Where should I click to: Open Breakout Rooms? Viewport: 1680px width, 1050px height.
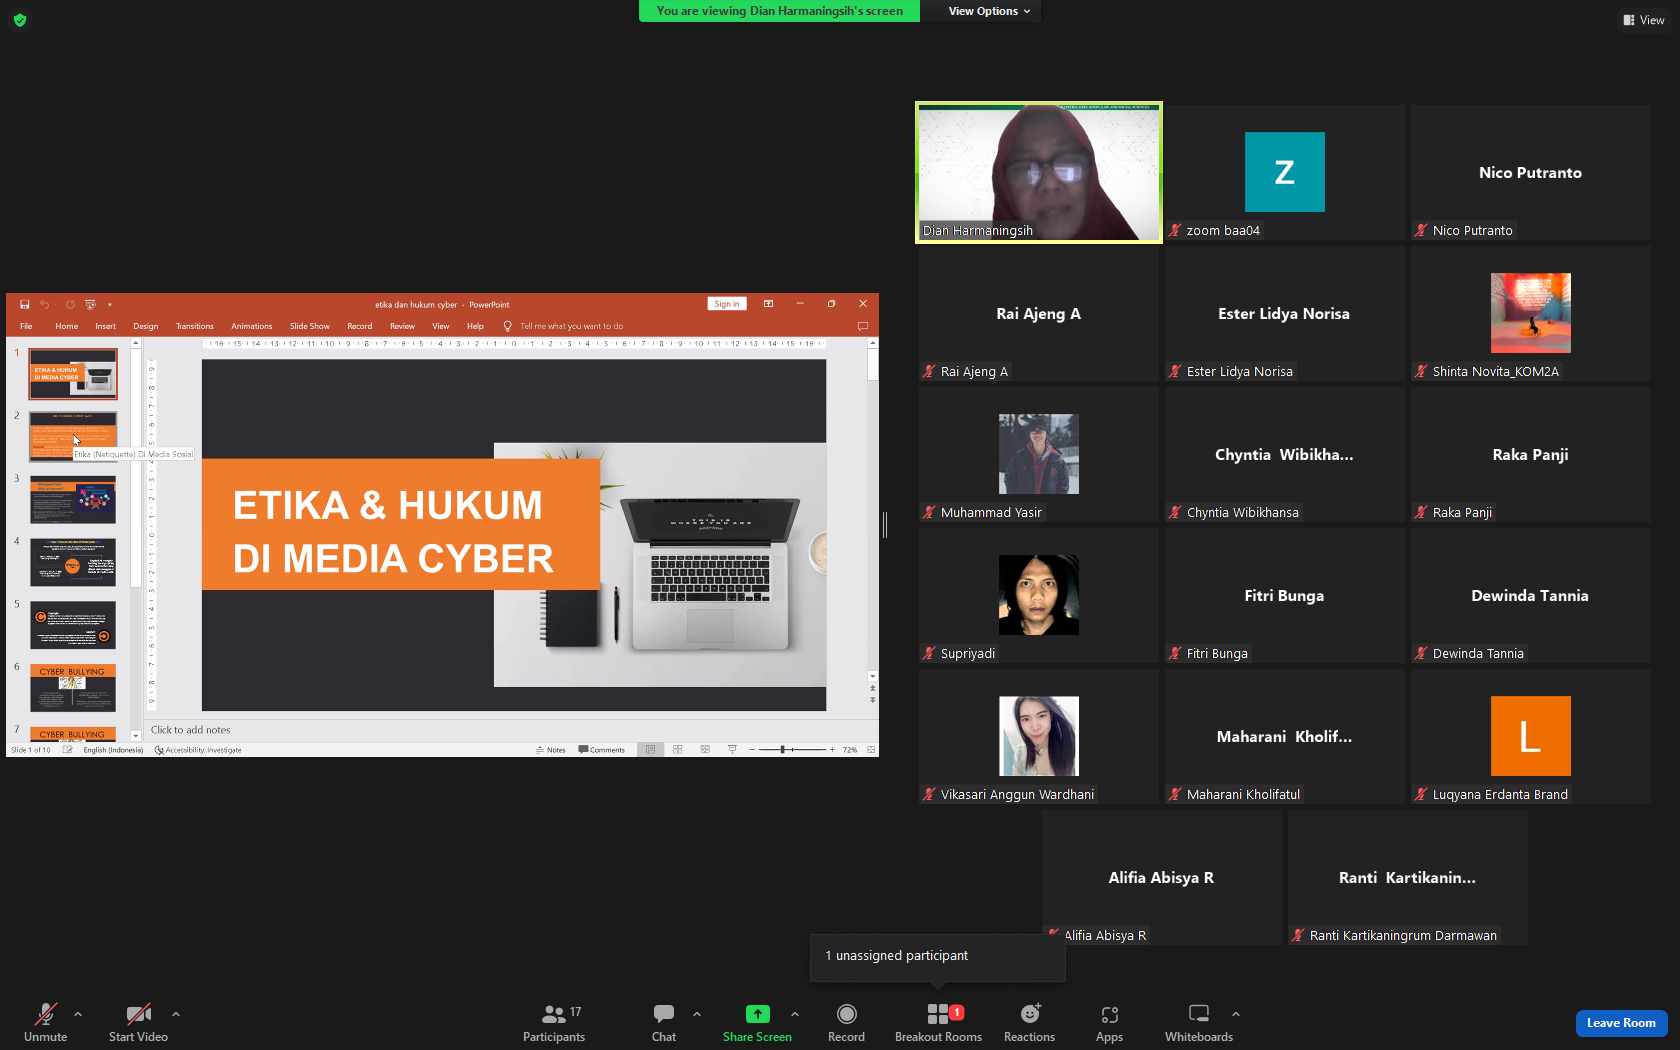(x=938, y=1022)
